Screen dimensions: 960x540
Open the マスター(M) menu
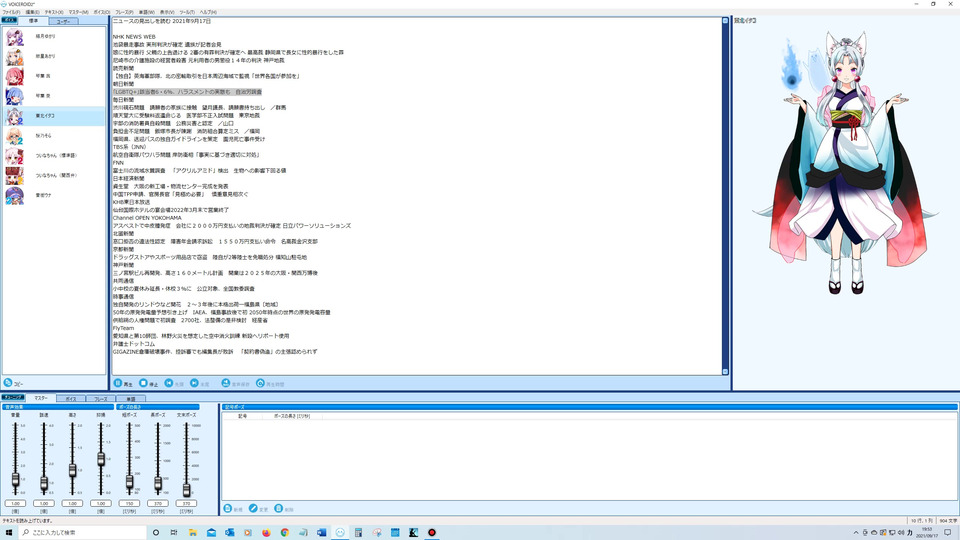click(x=78, y=12)
